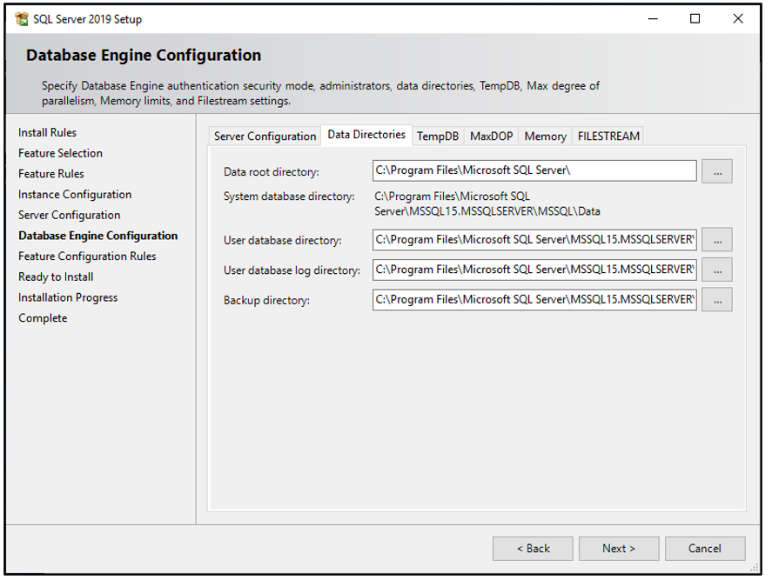Browse for the User database directory
The height and width of the screenshot is (580, 768).
[717, 240]
